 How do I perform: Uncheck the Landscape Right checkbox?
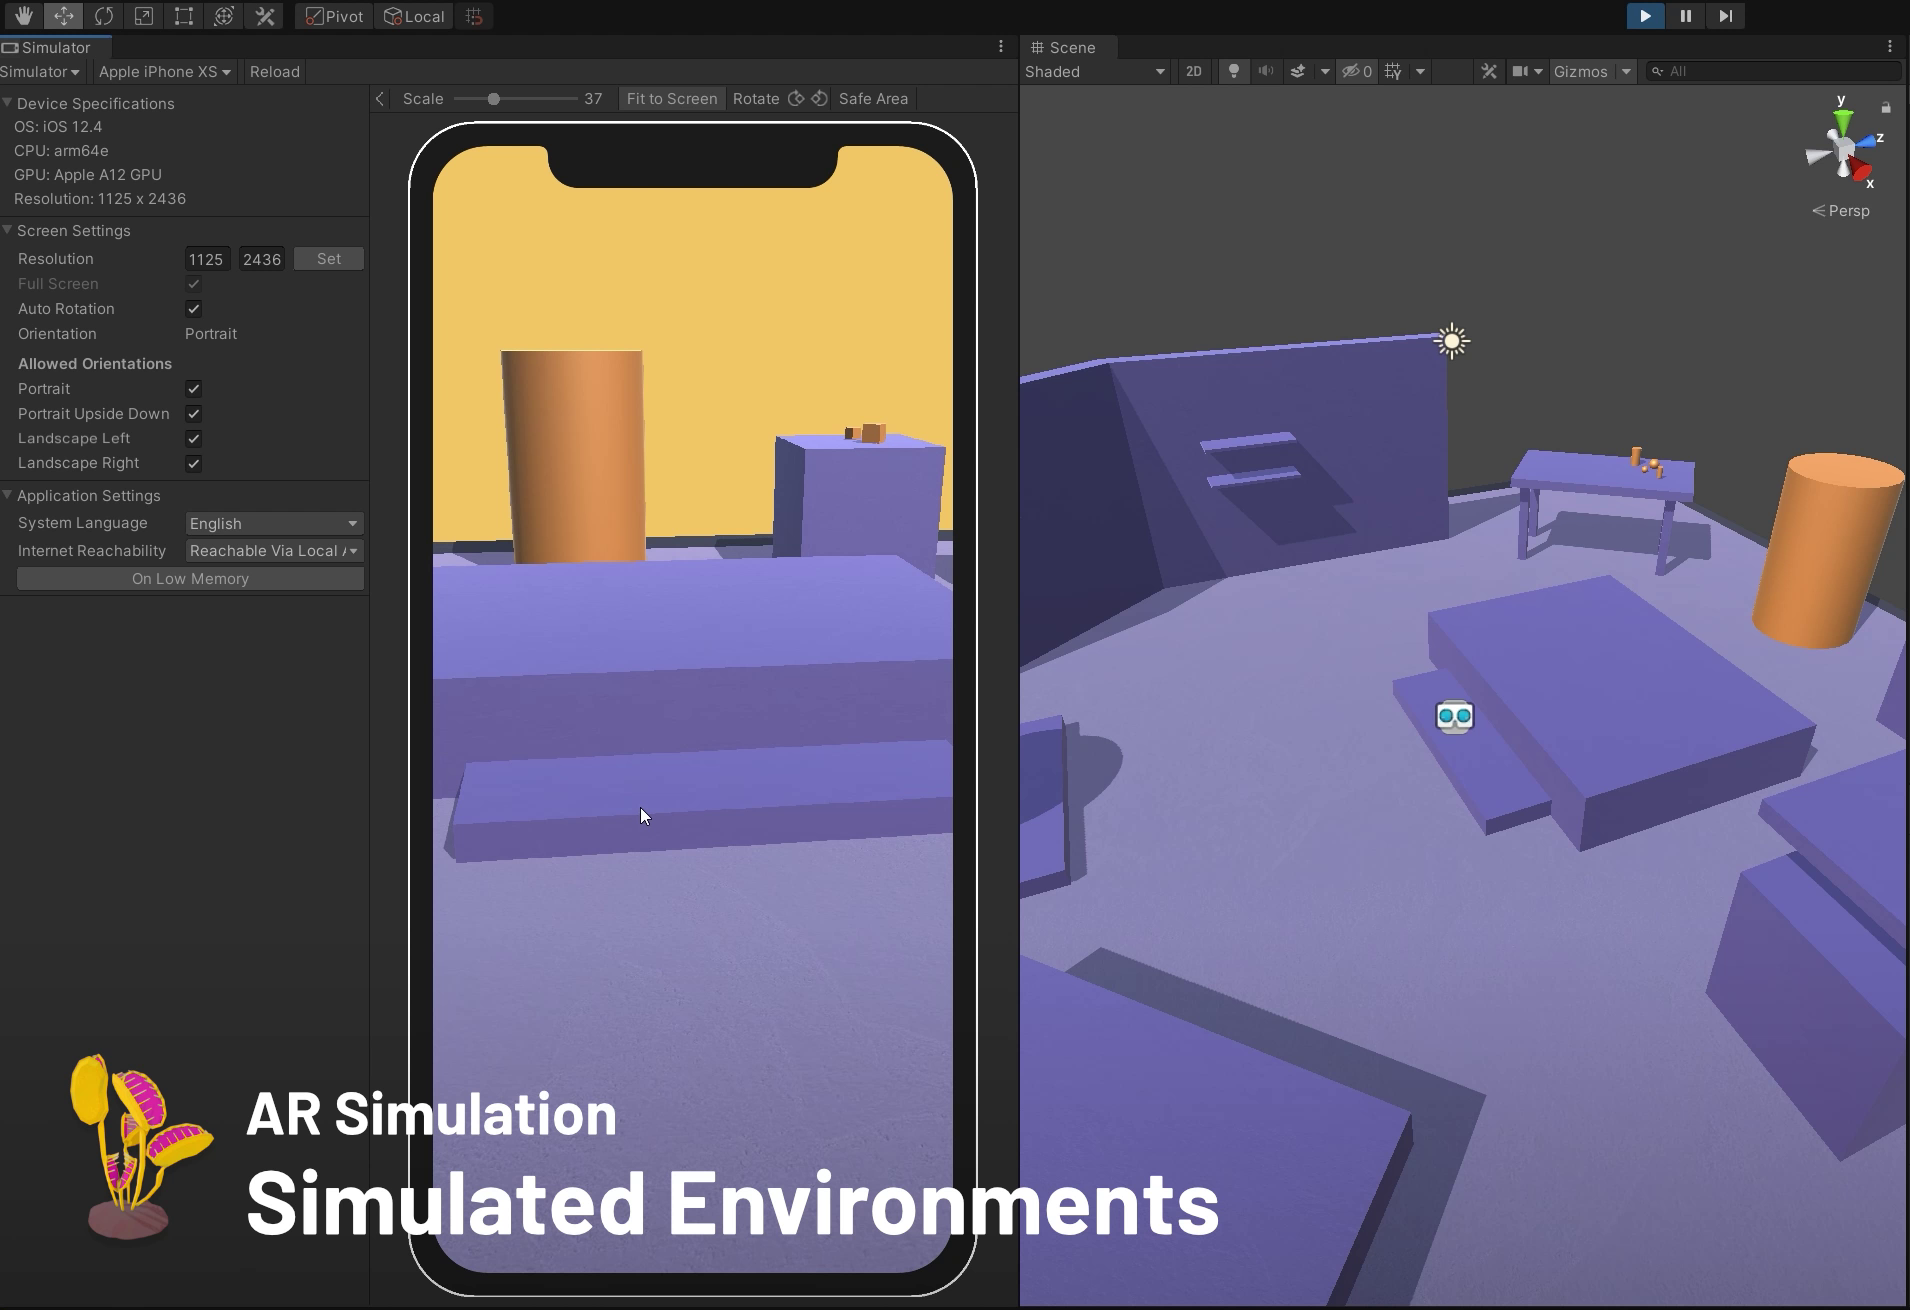tap(194, 464)
